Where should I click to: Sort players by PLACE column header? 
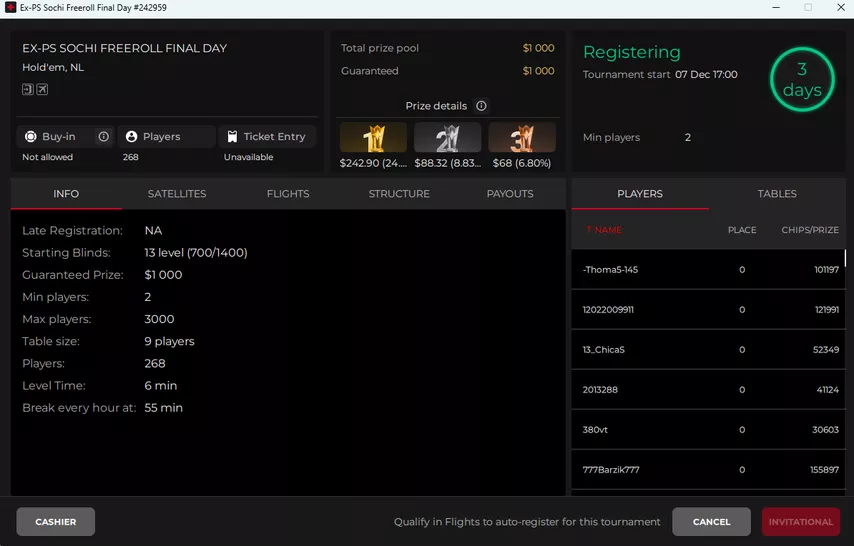point(741,230)
